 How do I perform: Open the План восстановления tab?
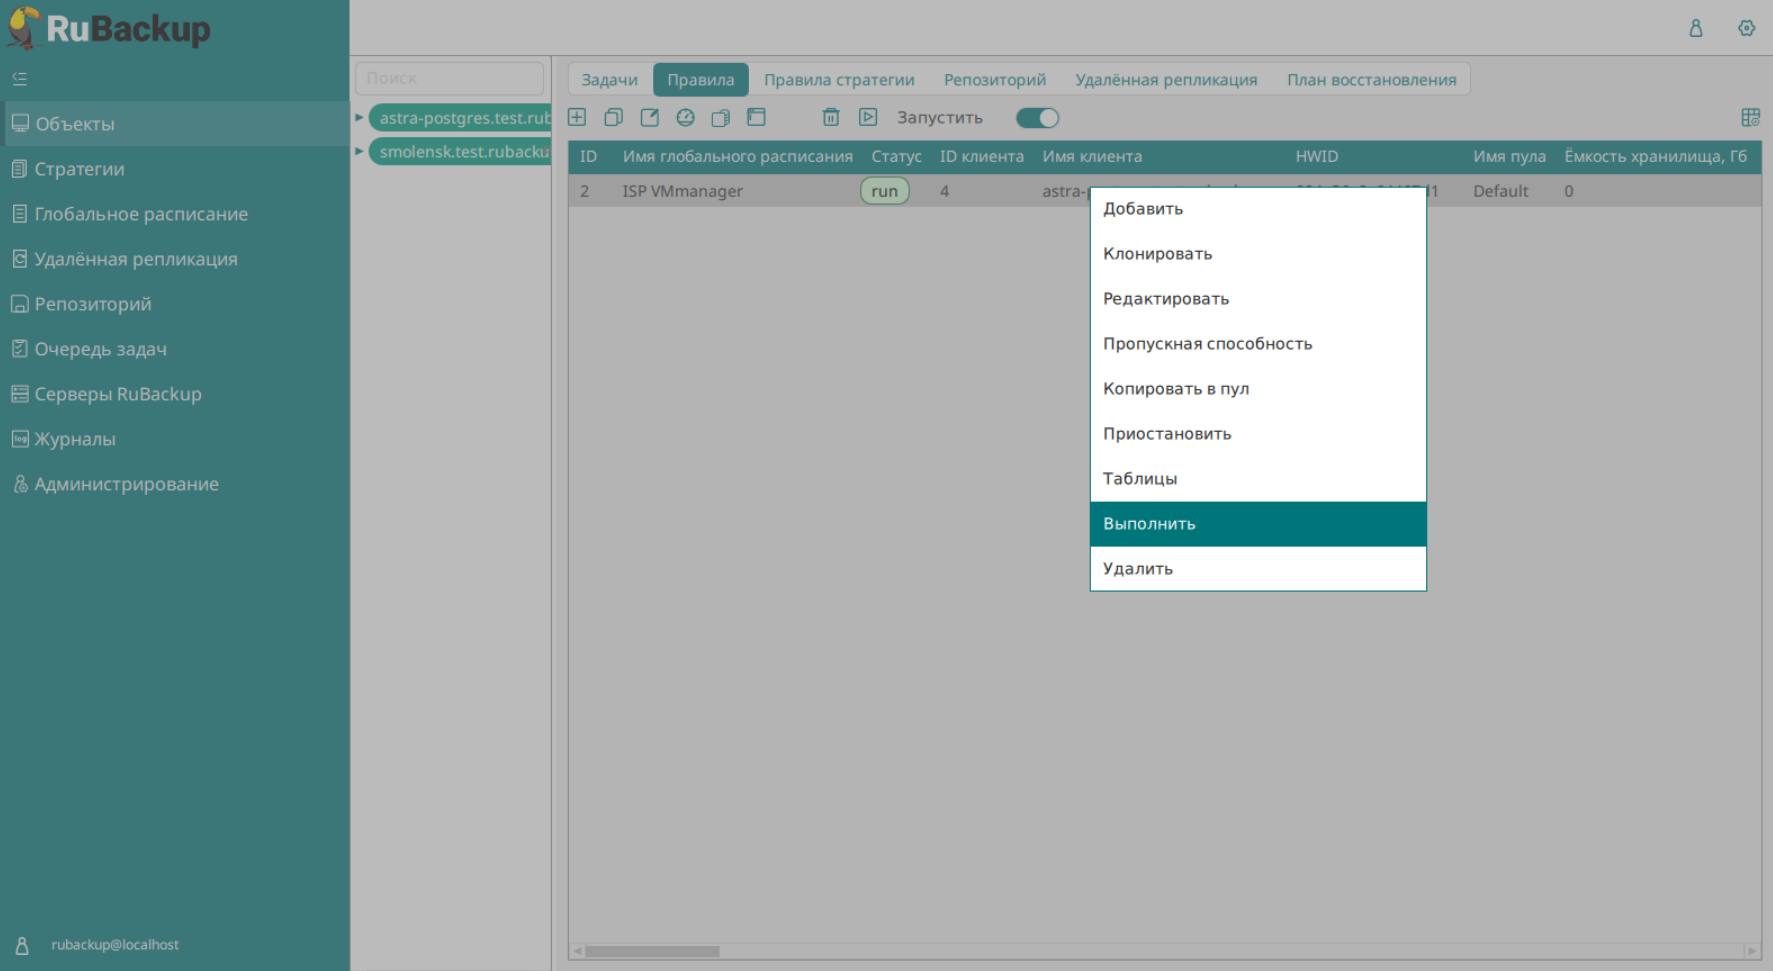click(x=1371, y=80)
